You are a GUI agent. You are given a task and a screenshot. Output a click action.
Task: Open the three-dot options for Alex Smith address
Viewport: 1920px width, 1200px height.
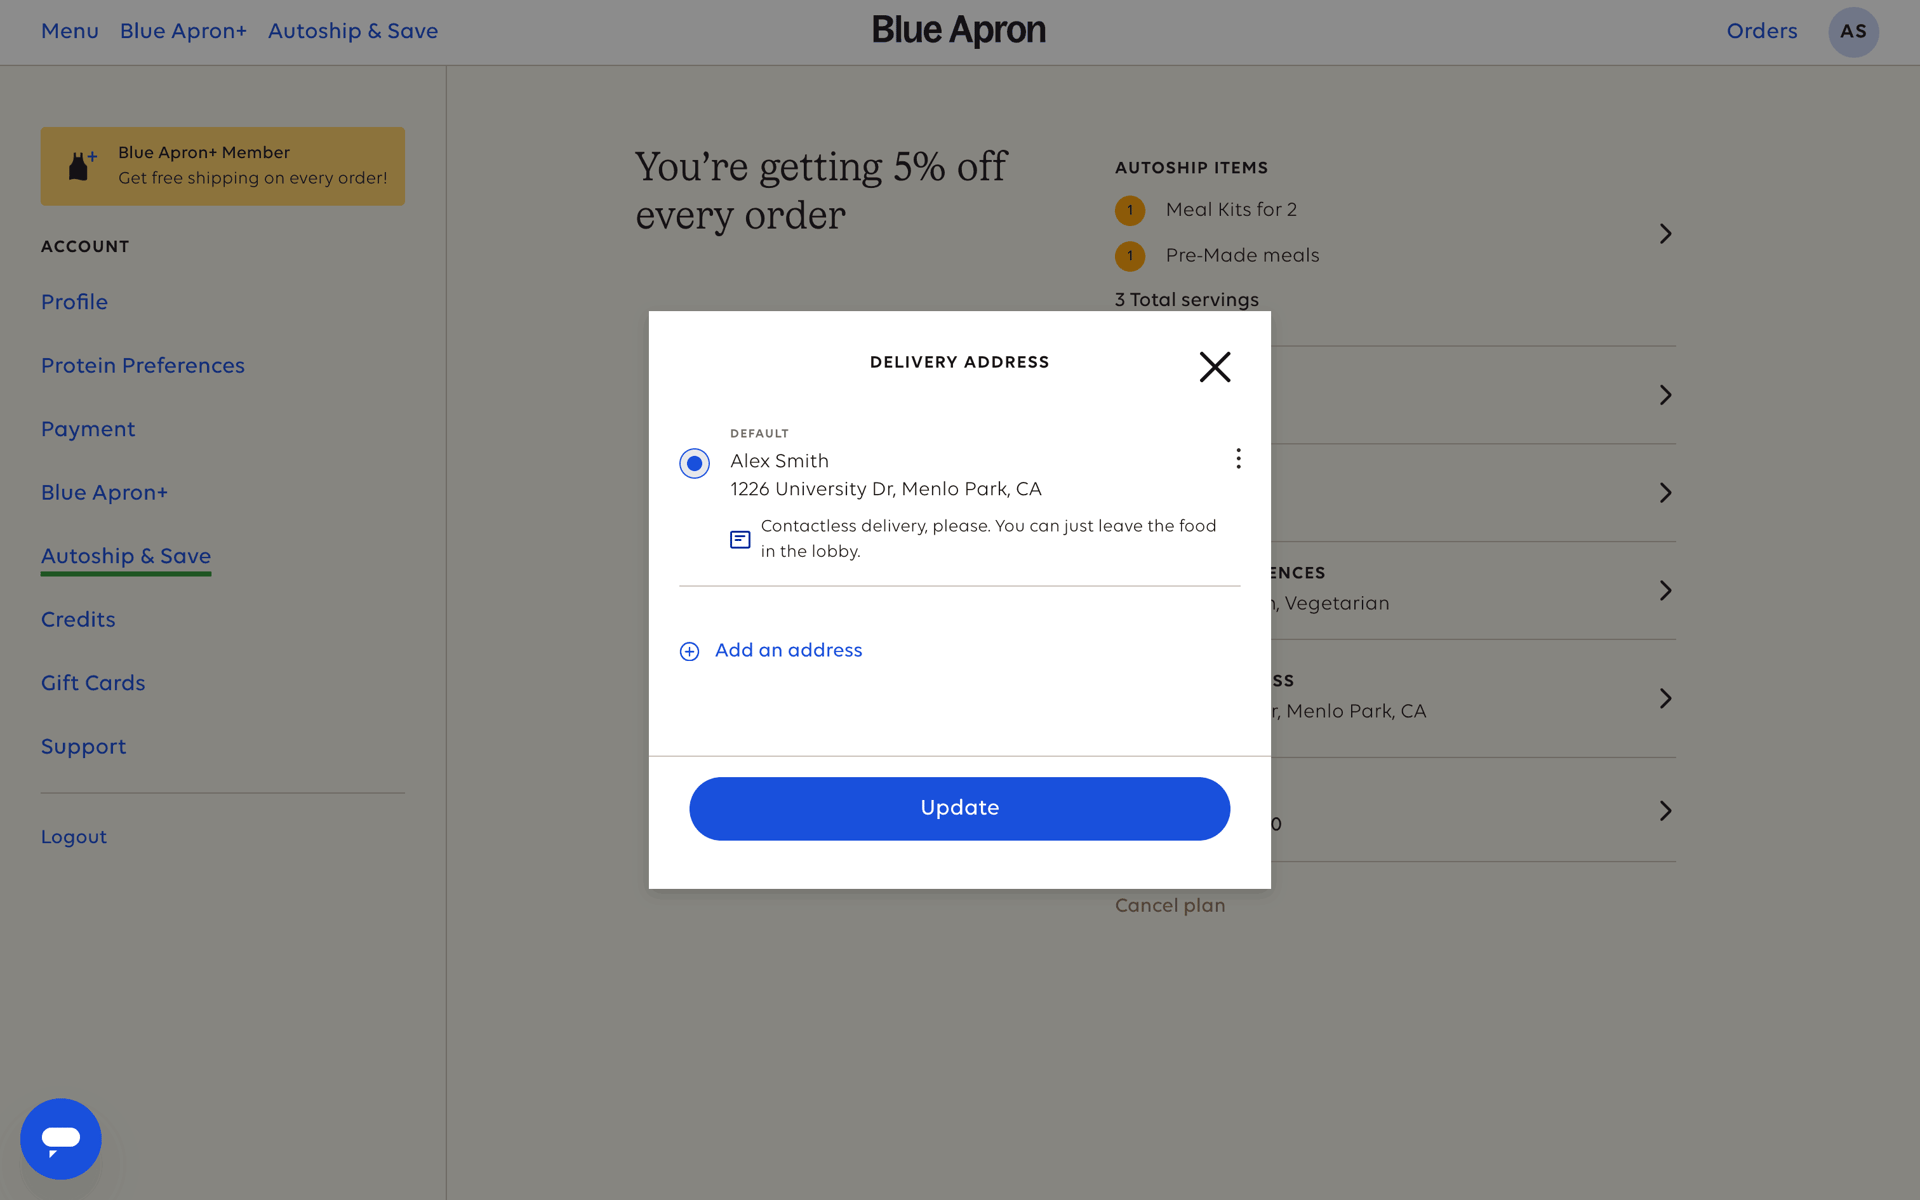1238,458
